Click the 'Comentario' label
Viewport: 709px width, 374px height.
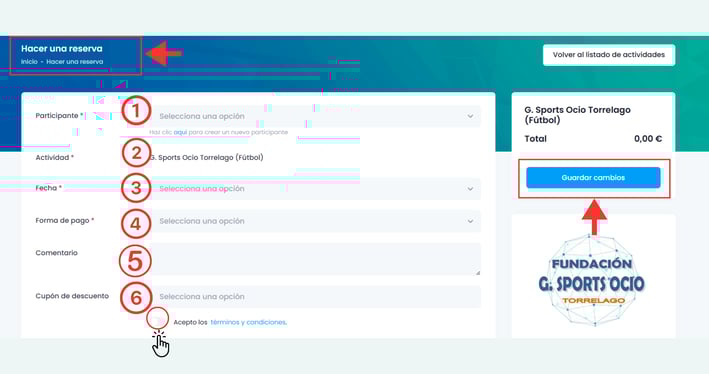(x=57, y=253)
